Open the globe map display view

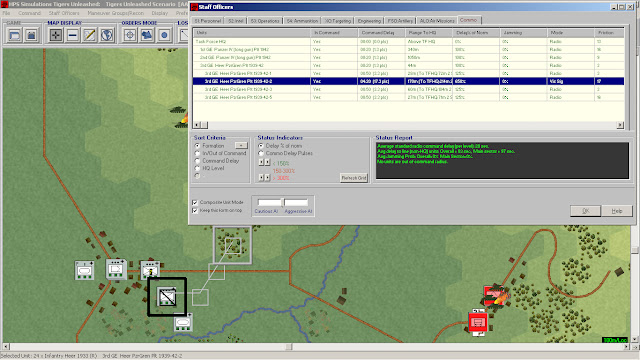107,35
